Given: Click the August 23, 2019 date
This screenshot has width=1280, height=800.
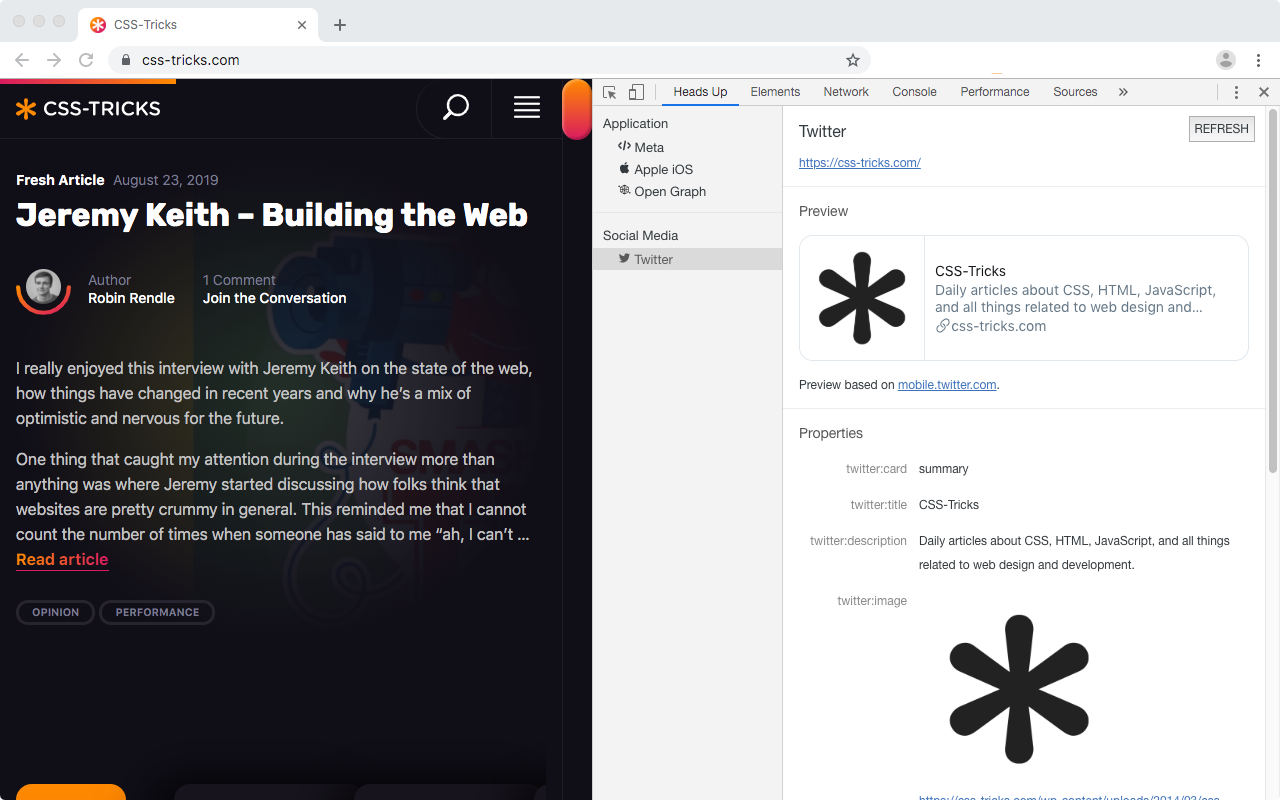Looking at the screenshot, I should click(165, 180).
